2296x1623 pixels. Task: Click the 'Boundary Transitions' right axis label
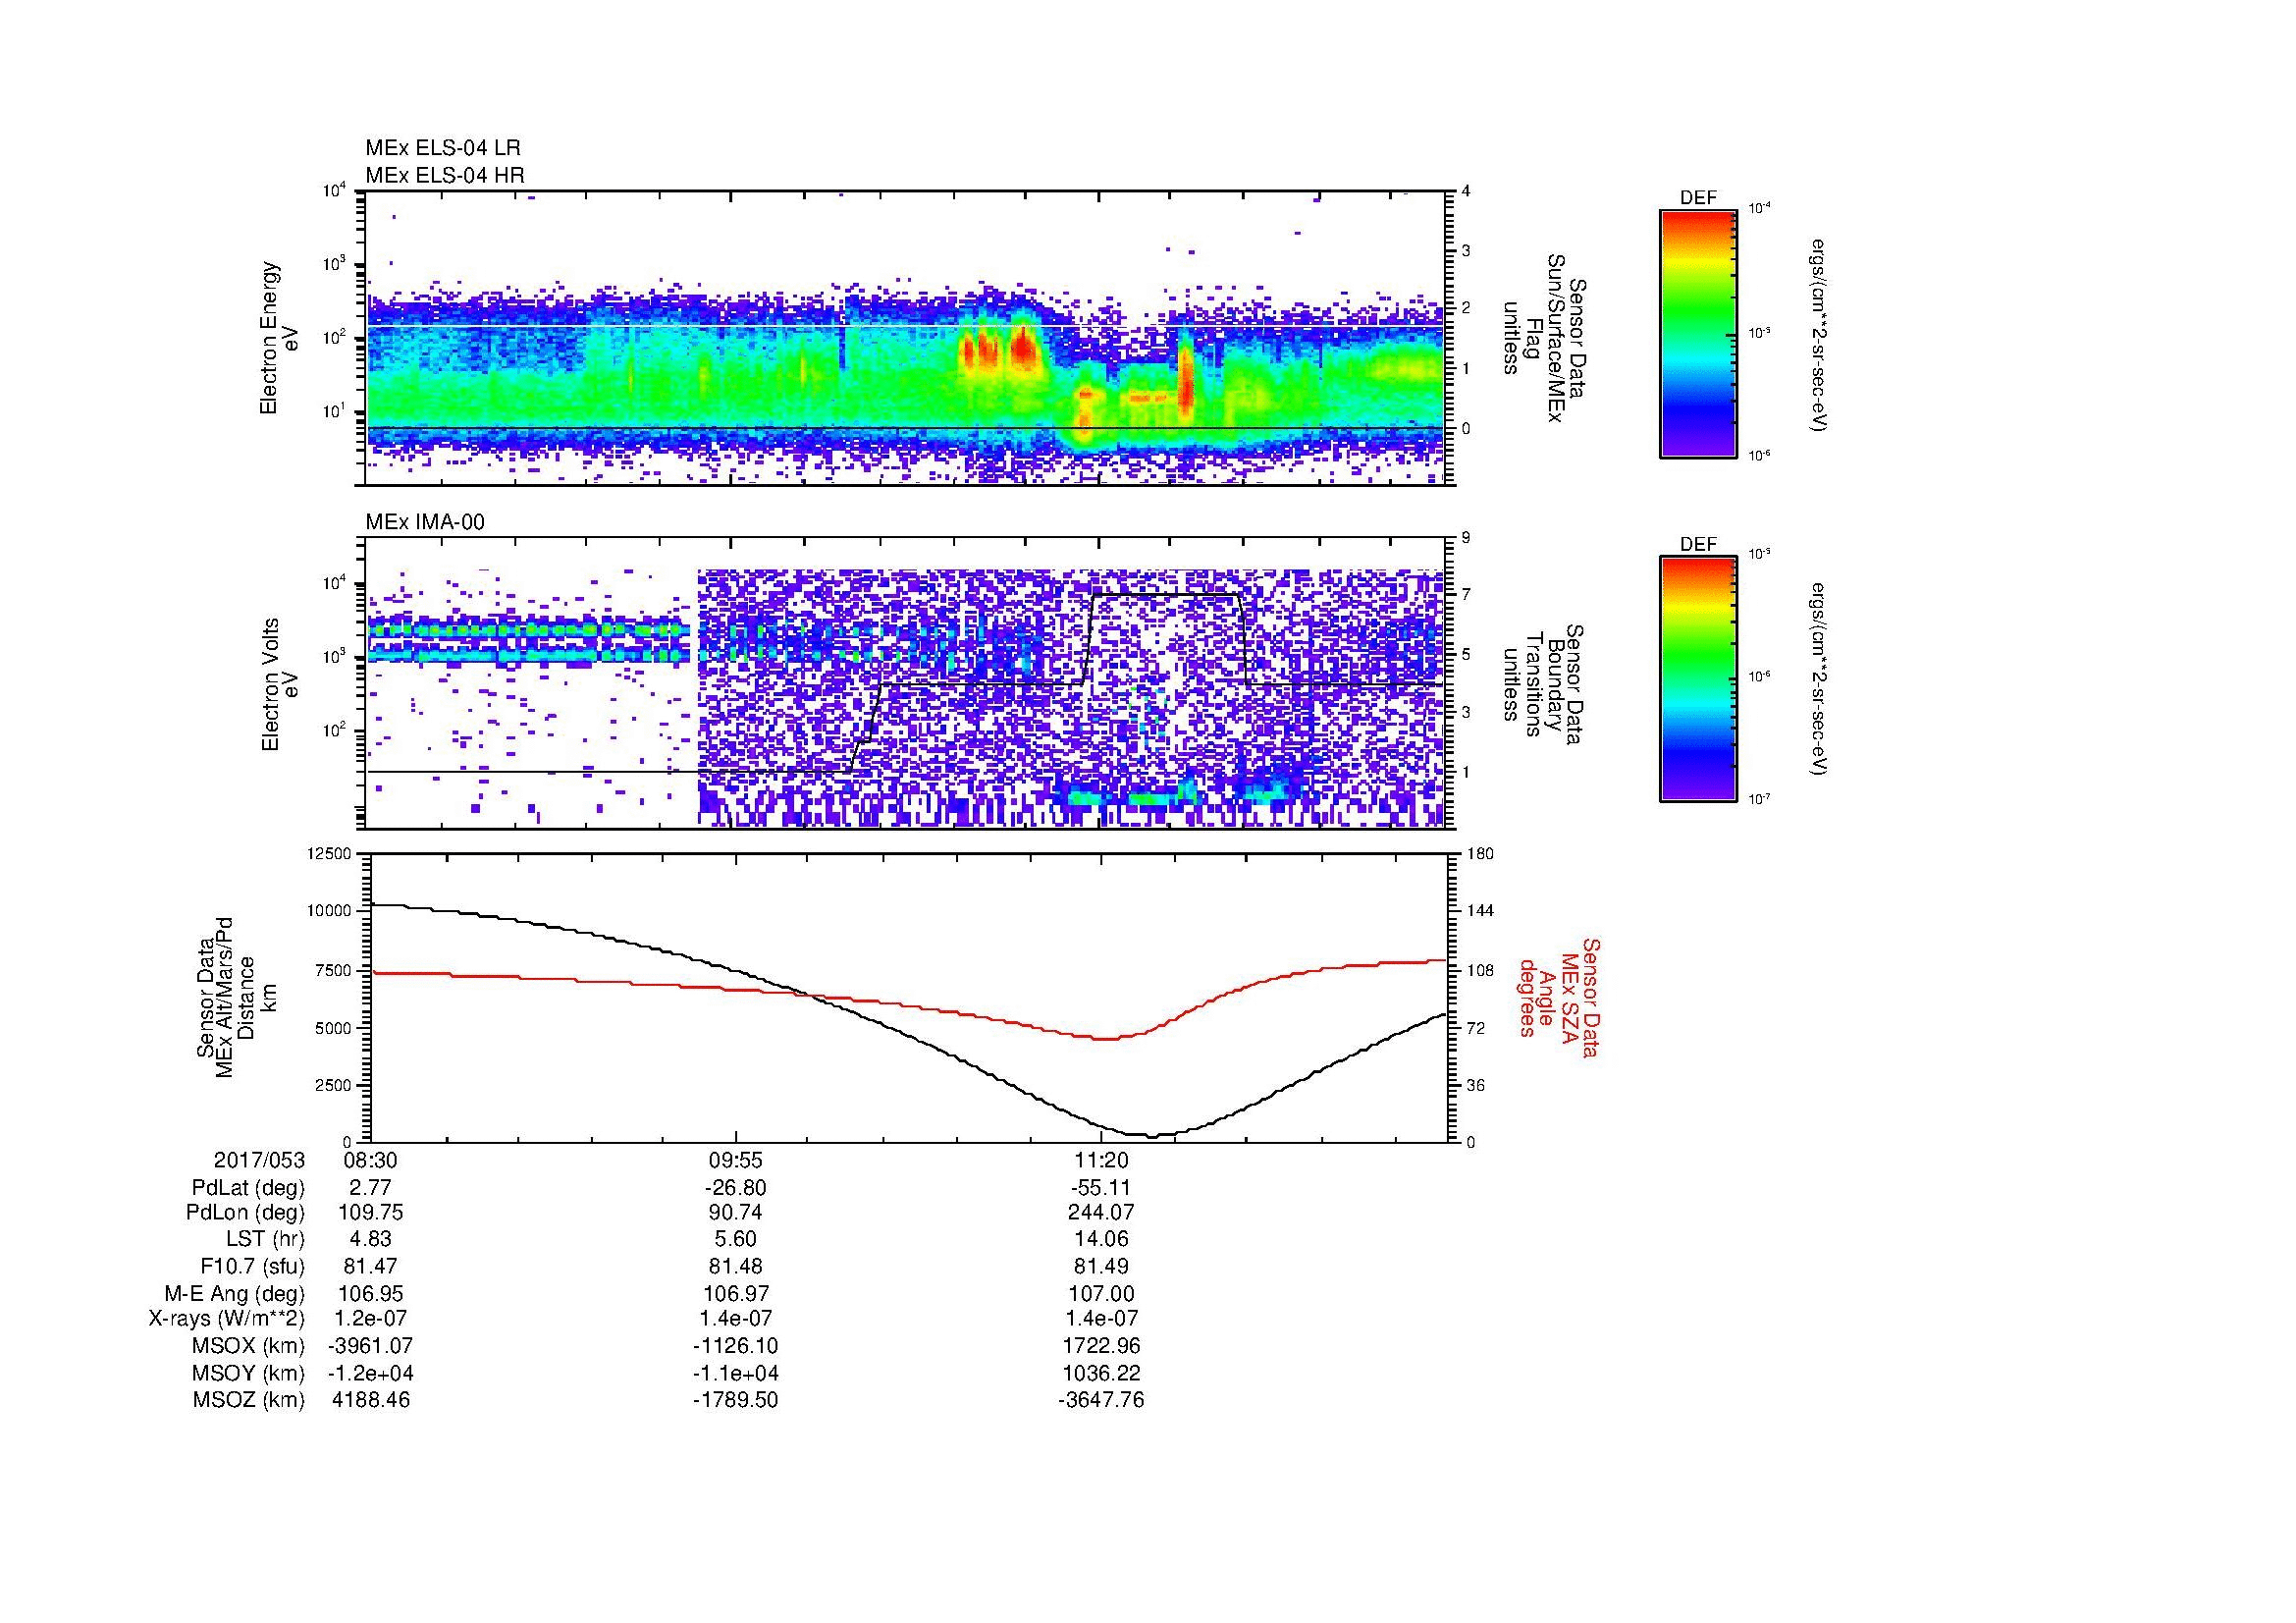(x=1542, y=685)
